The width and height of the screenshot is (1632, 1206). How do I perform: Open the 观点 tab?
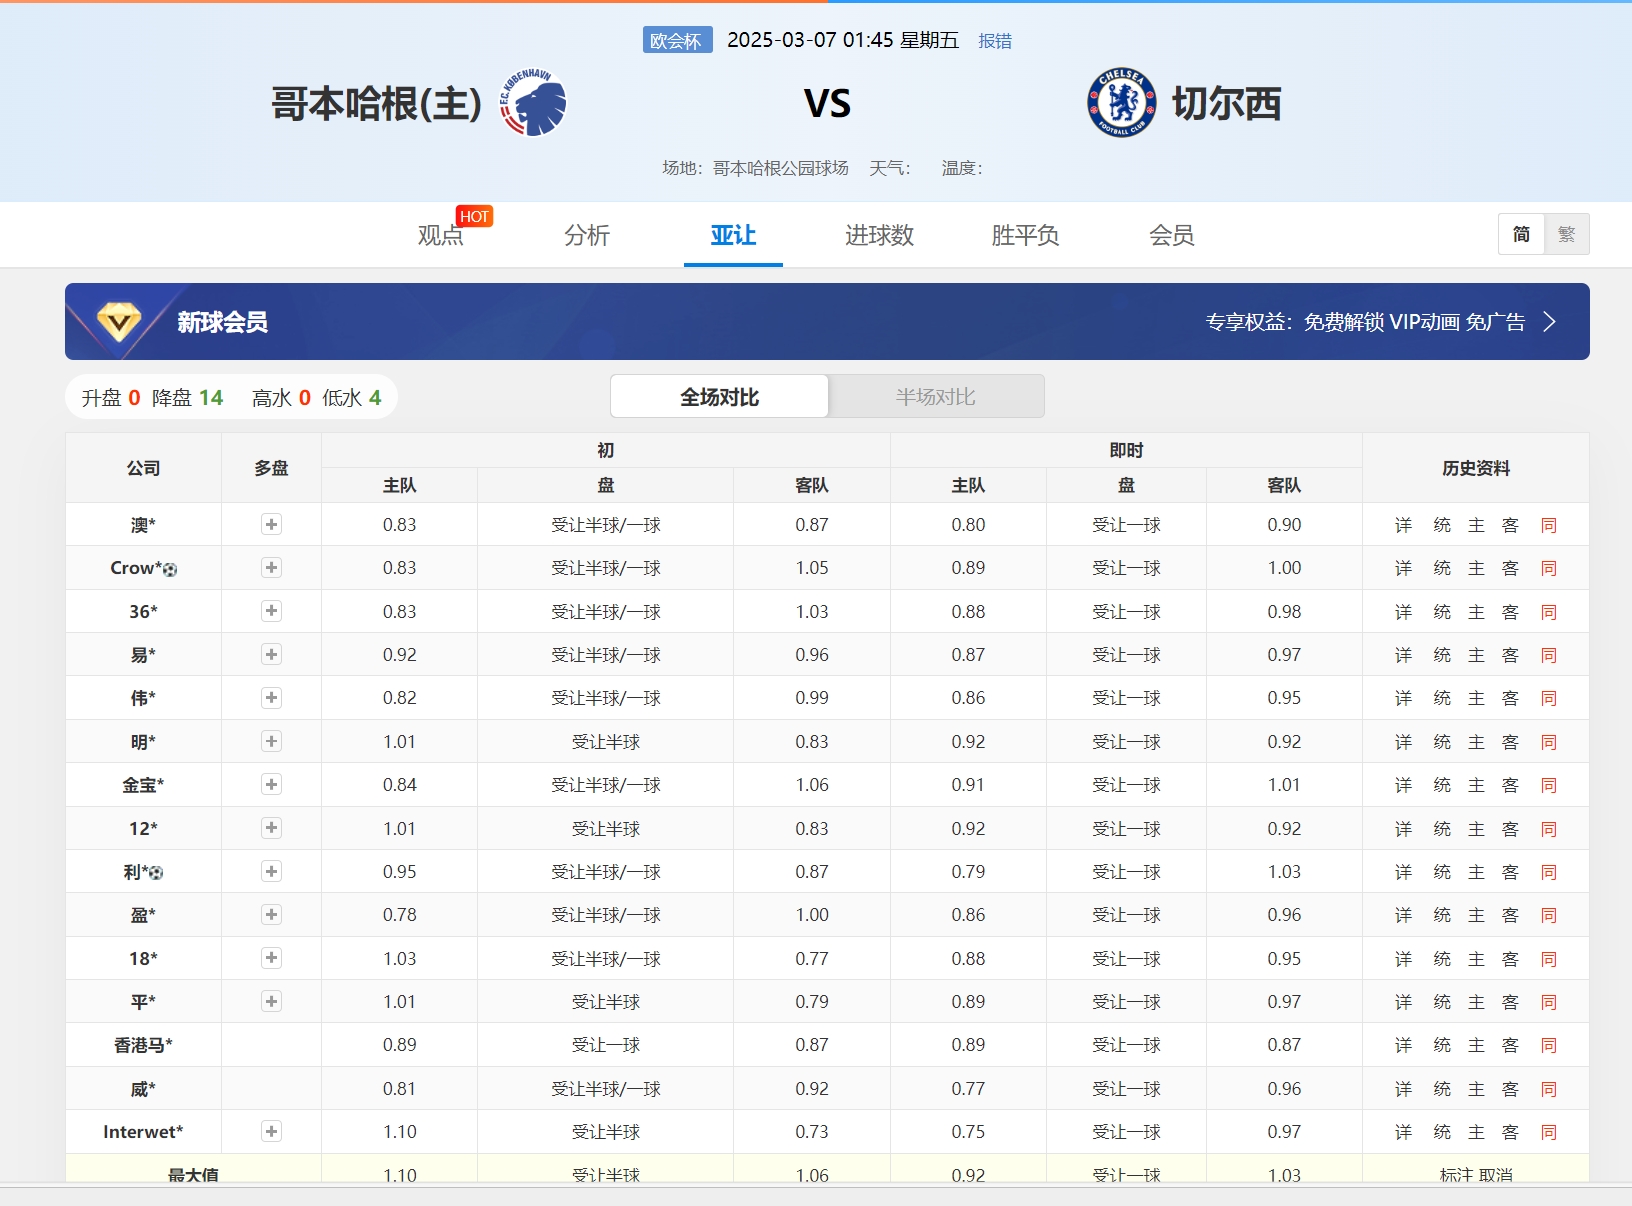coord(441,235)
